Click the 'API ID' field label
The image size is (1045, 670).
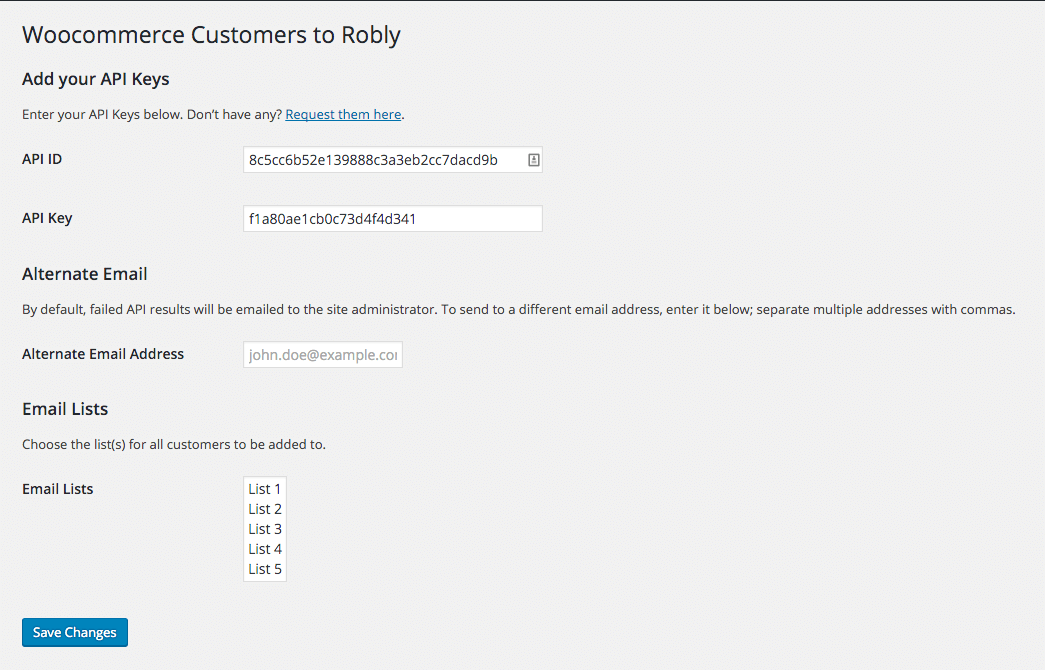pos(42,159)
